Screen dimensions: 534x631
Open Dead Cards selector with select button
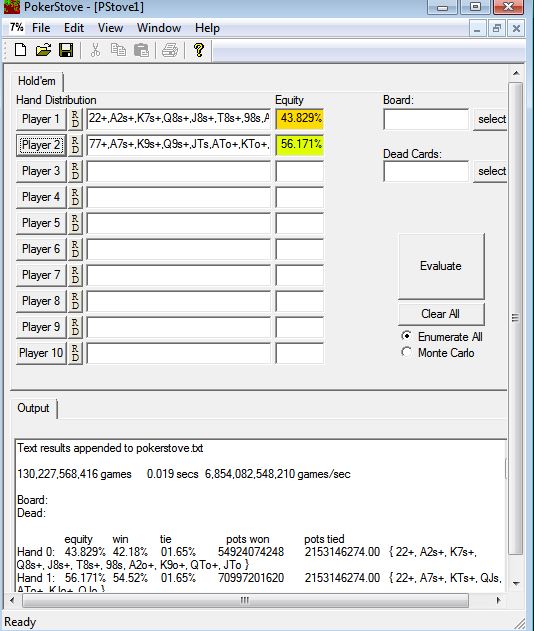coord(490,171)
